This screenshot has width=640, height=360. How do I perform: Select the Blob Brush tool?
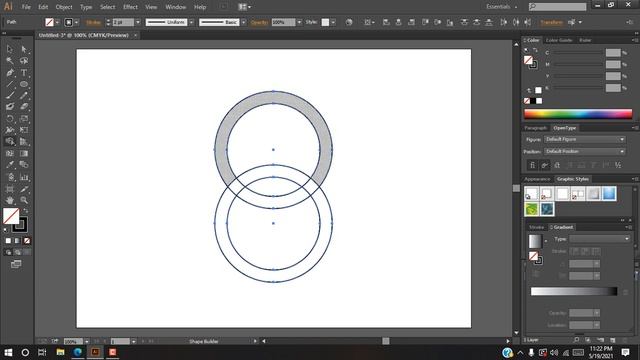10,107
